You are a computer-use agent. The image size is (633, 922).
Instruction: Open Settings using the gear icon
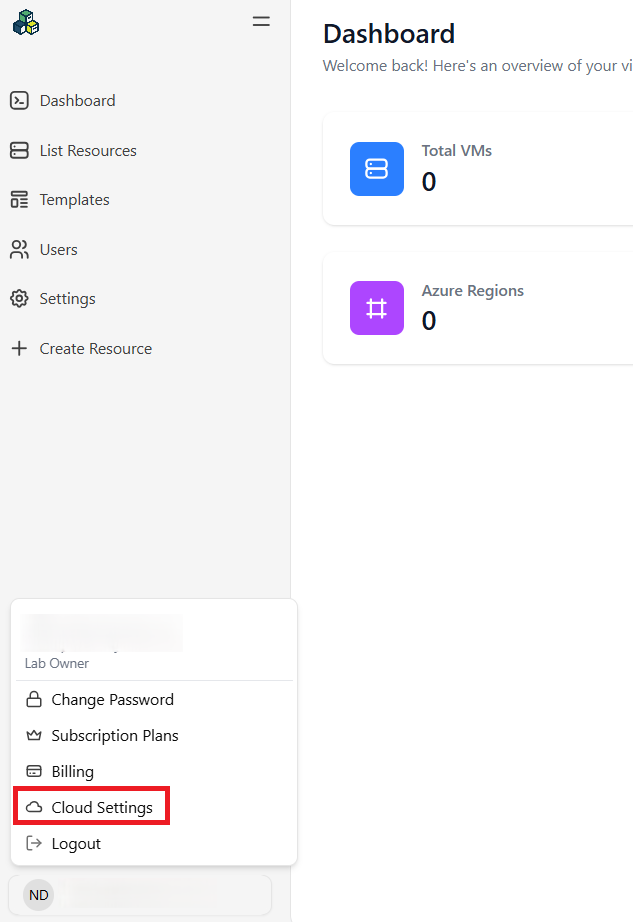[x=20, y=298]
